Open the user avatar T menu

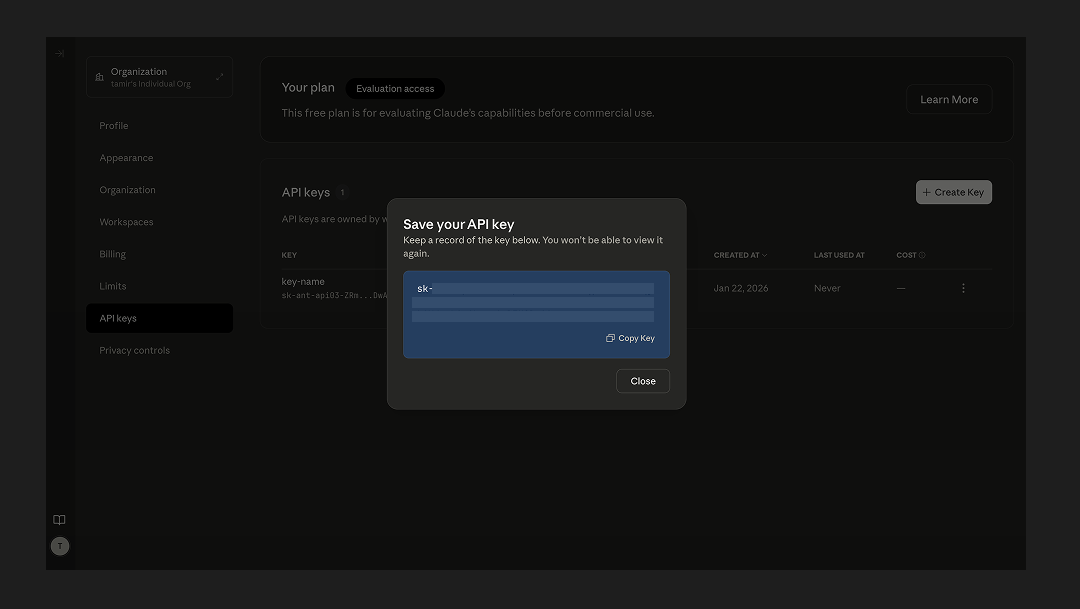(x=60, y=546)
